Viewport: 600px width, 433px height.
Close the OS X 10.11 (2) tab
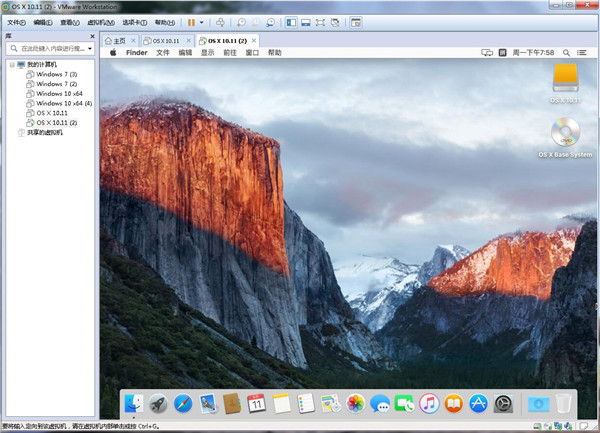[x=254, y=41]
